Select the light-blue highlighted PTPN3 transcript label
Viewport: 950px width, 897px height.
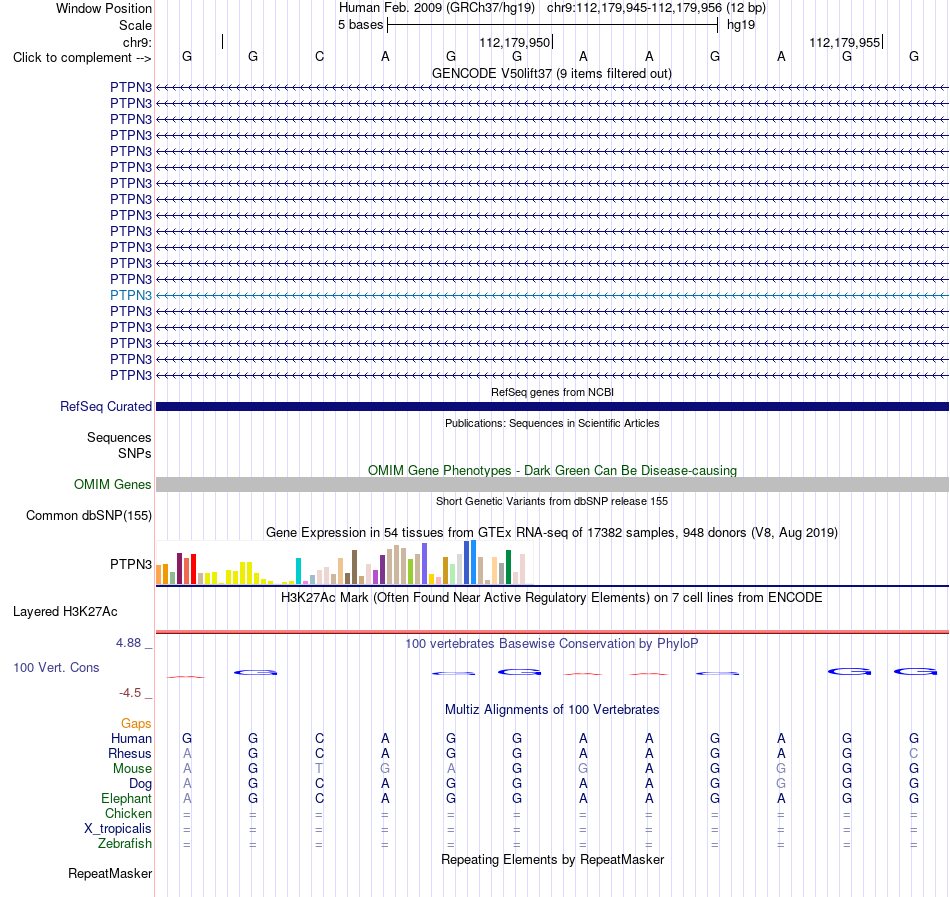pyautogui.click(x=131, y=296)
